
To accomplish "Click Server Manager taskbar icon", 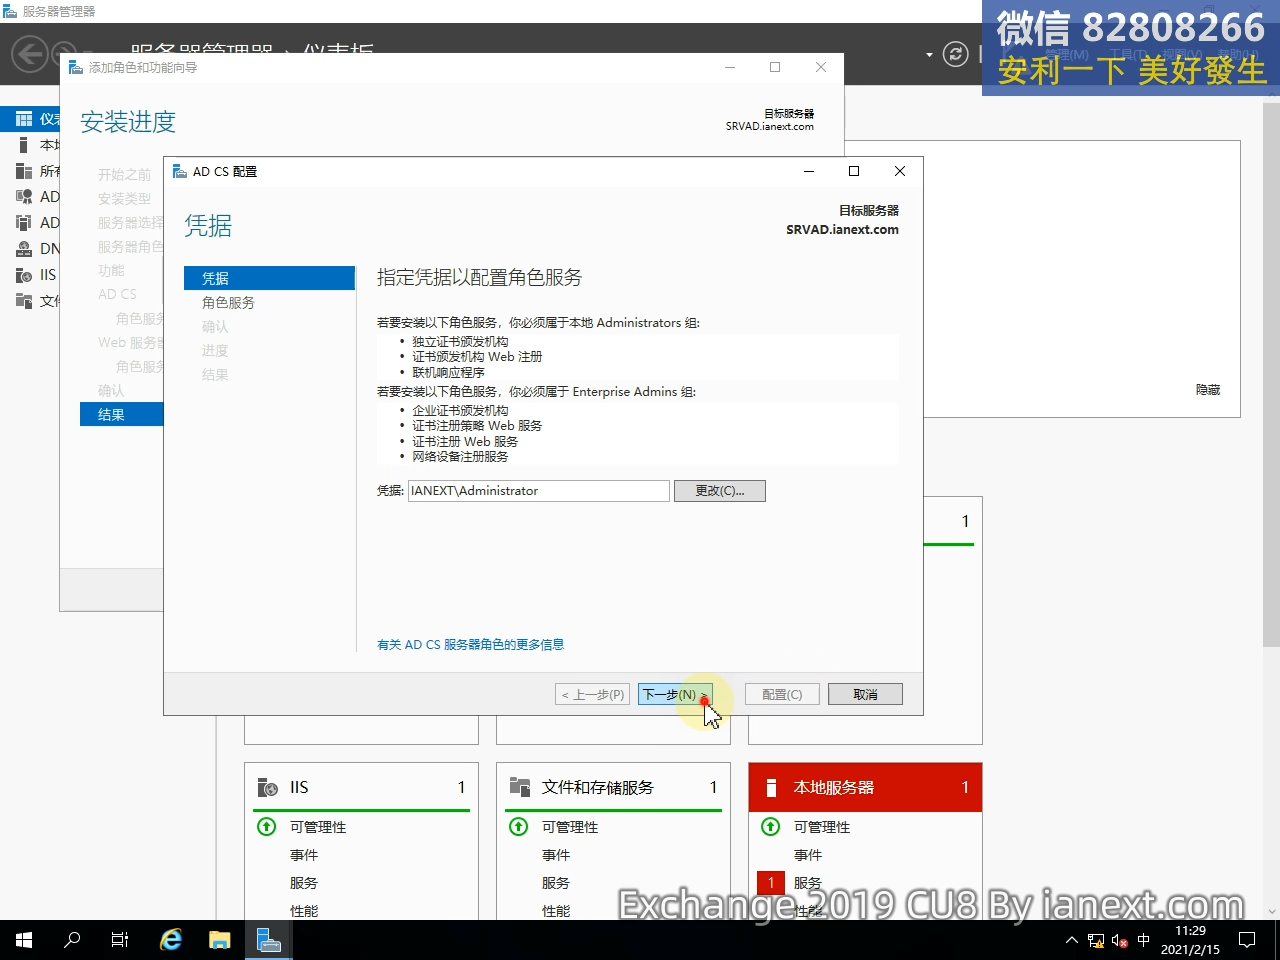I will point(268,940).
